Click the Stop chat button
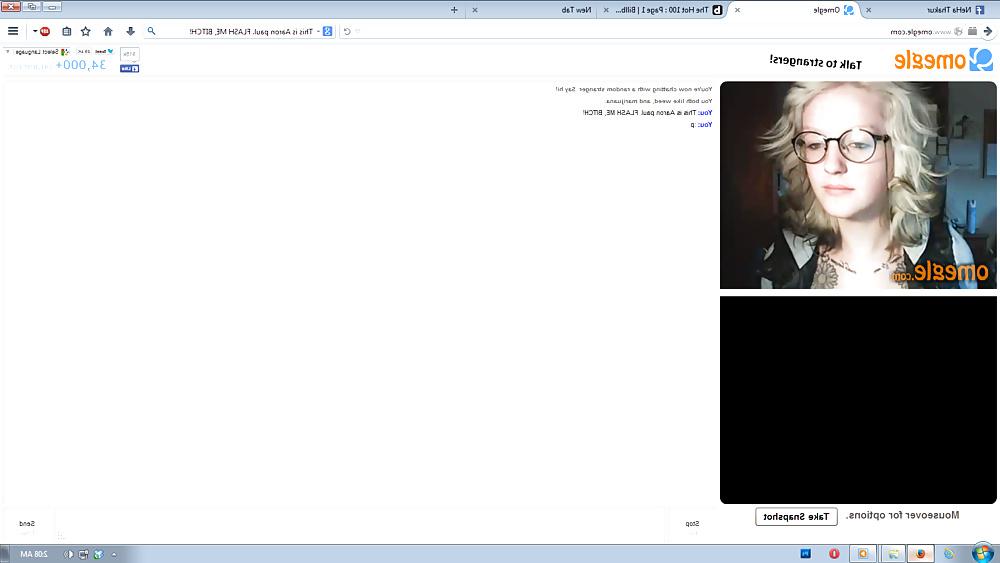Image resolution: width=1000 pixels, height=563 pixels. (x=692, y=525)
